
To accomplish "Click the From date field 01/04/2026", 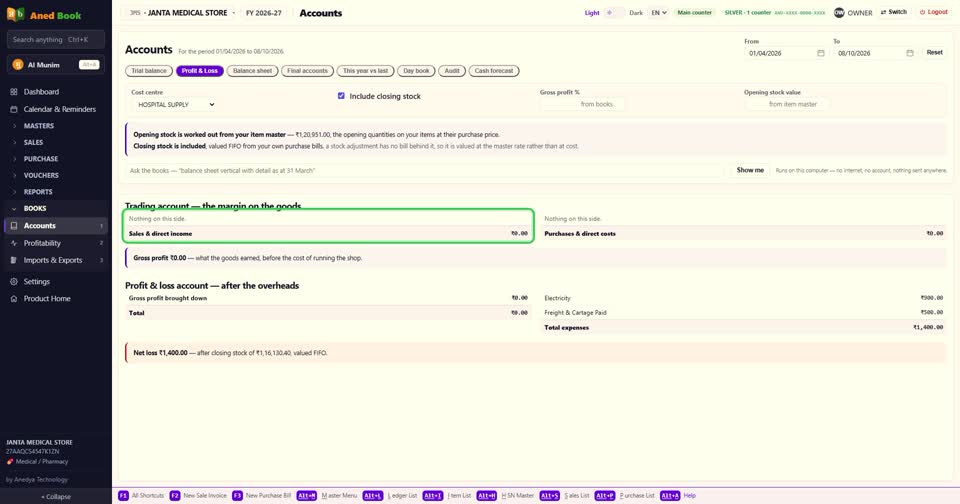I will coord(786,53).
